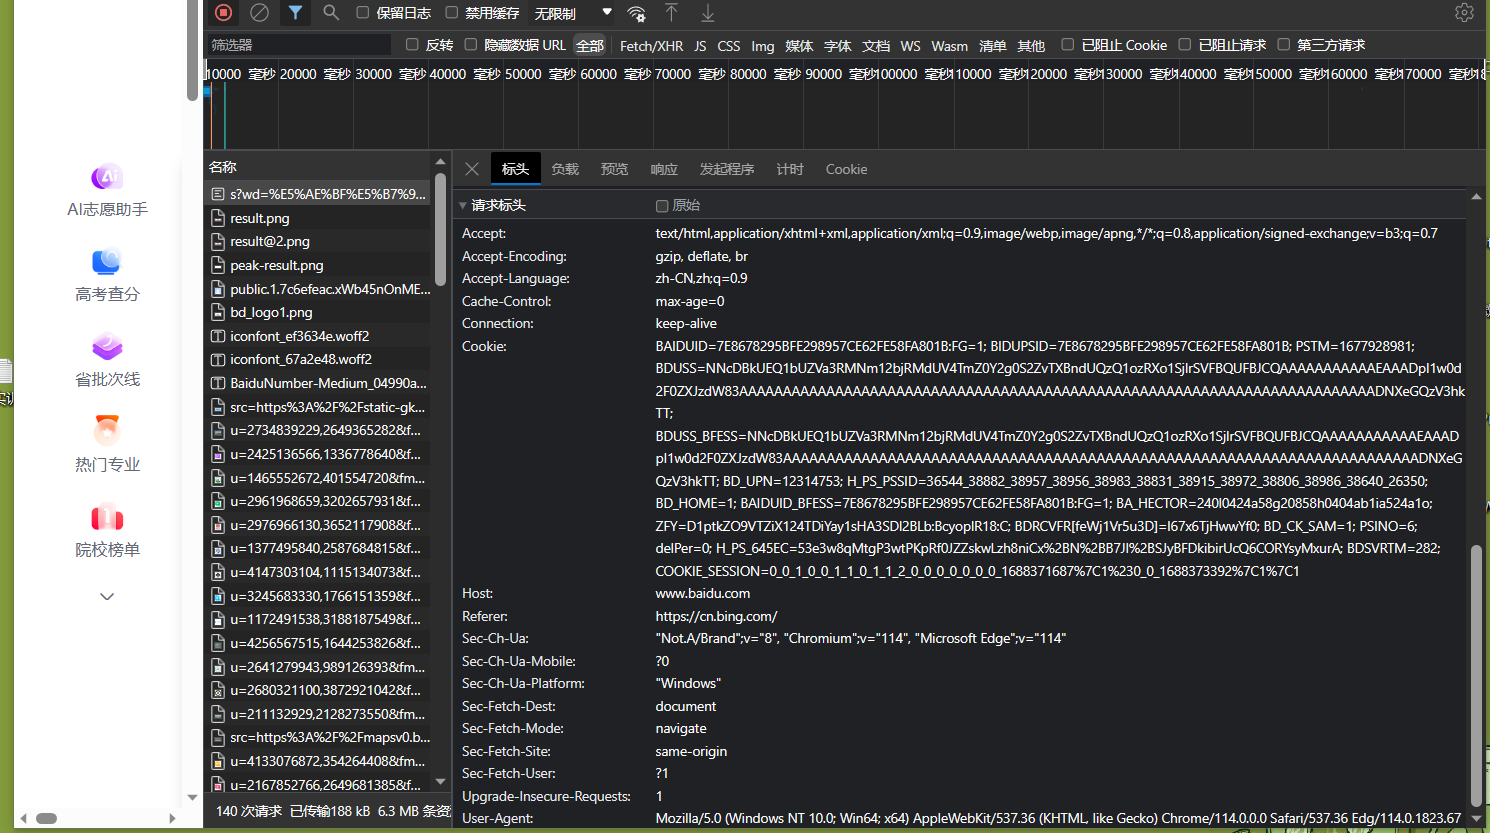
Task: Open 高考查分 sidebar icon
Action: 107,262
